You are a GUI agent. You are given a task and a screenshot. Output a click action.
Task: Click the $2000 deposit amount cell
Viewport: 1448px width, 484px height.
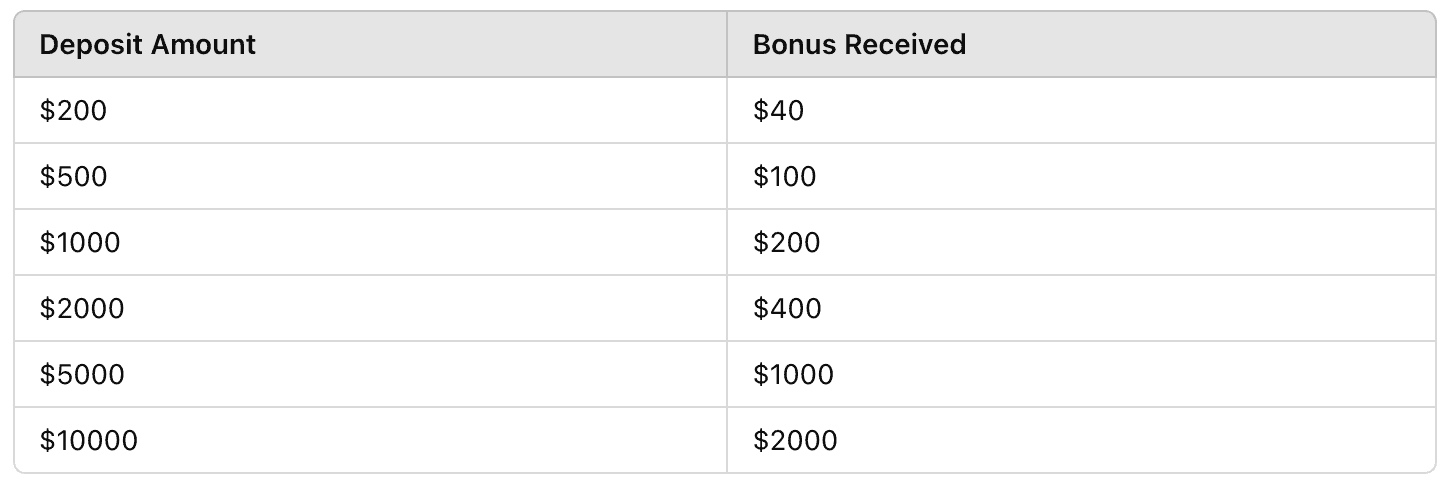point(82,309)
